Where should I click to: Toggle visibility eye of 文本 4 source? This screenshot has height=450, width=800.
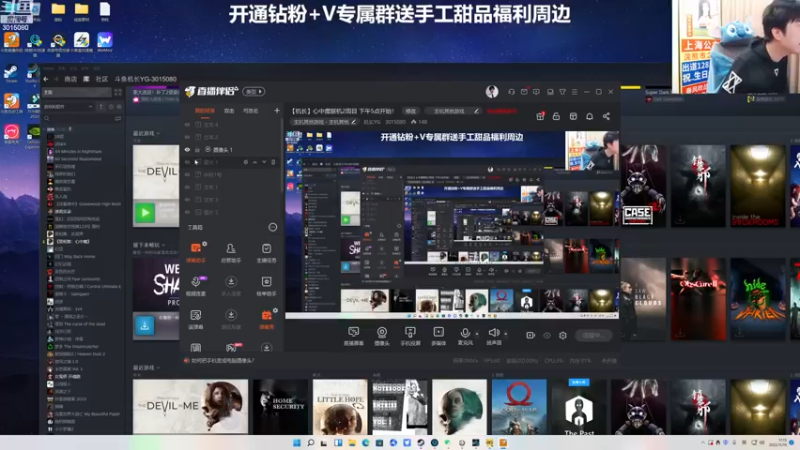[x=187, y=124]
